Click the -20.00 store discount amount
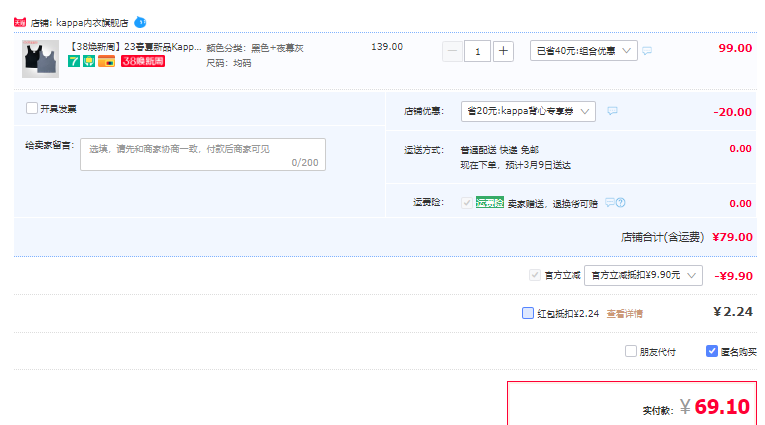The width and height of the screenshot is (765, 425). pos(732,112)
